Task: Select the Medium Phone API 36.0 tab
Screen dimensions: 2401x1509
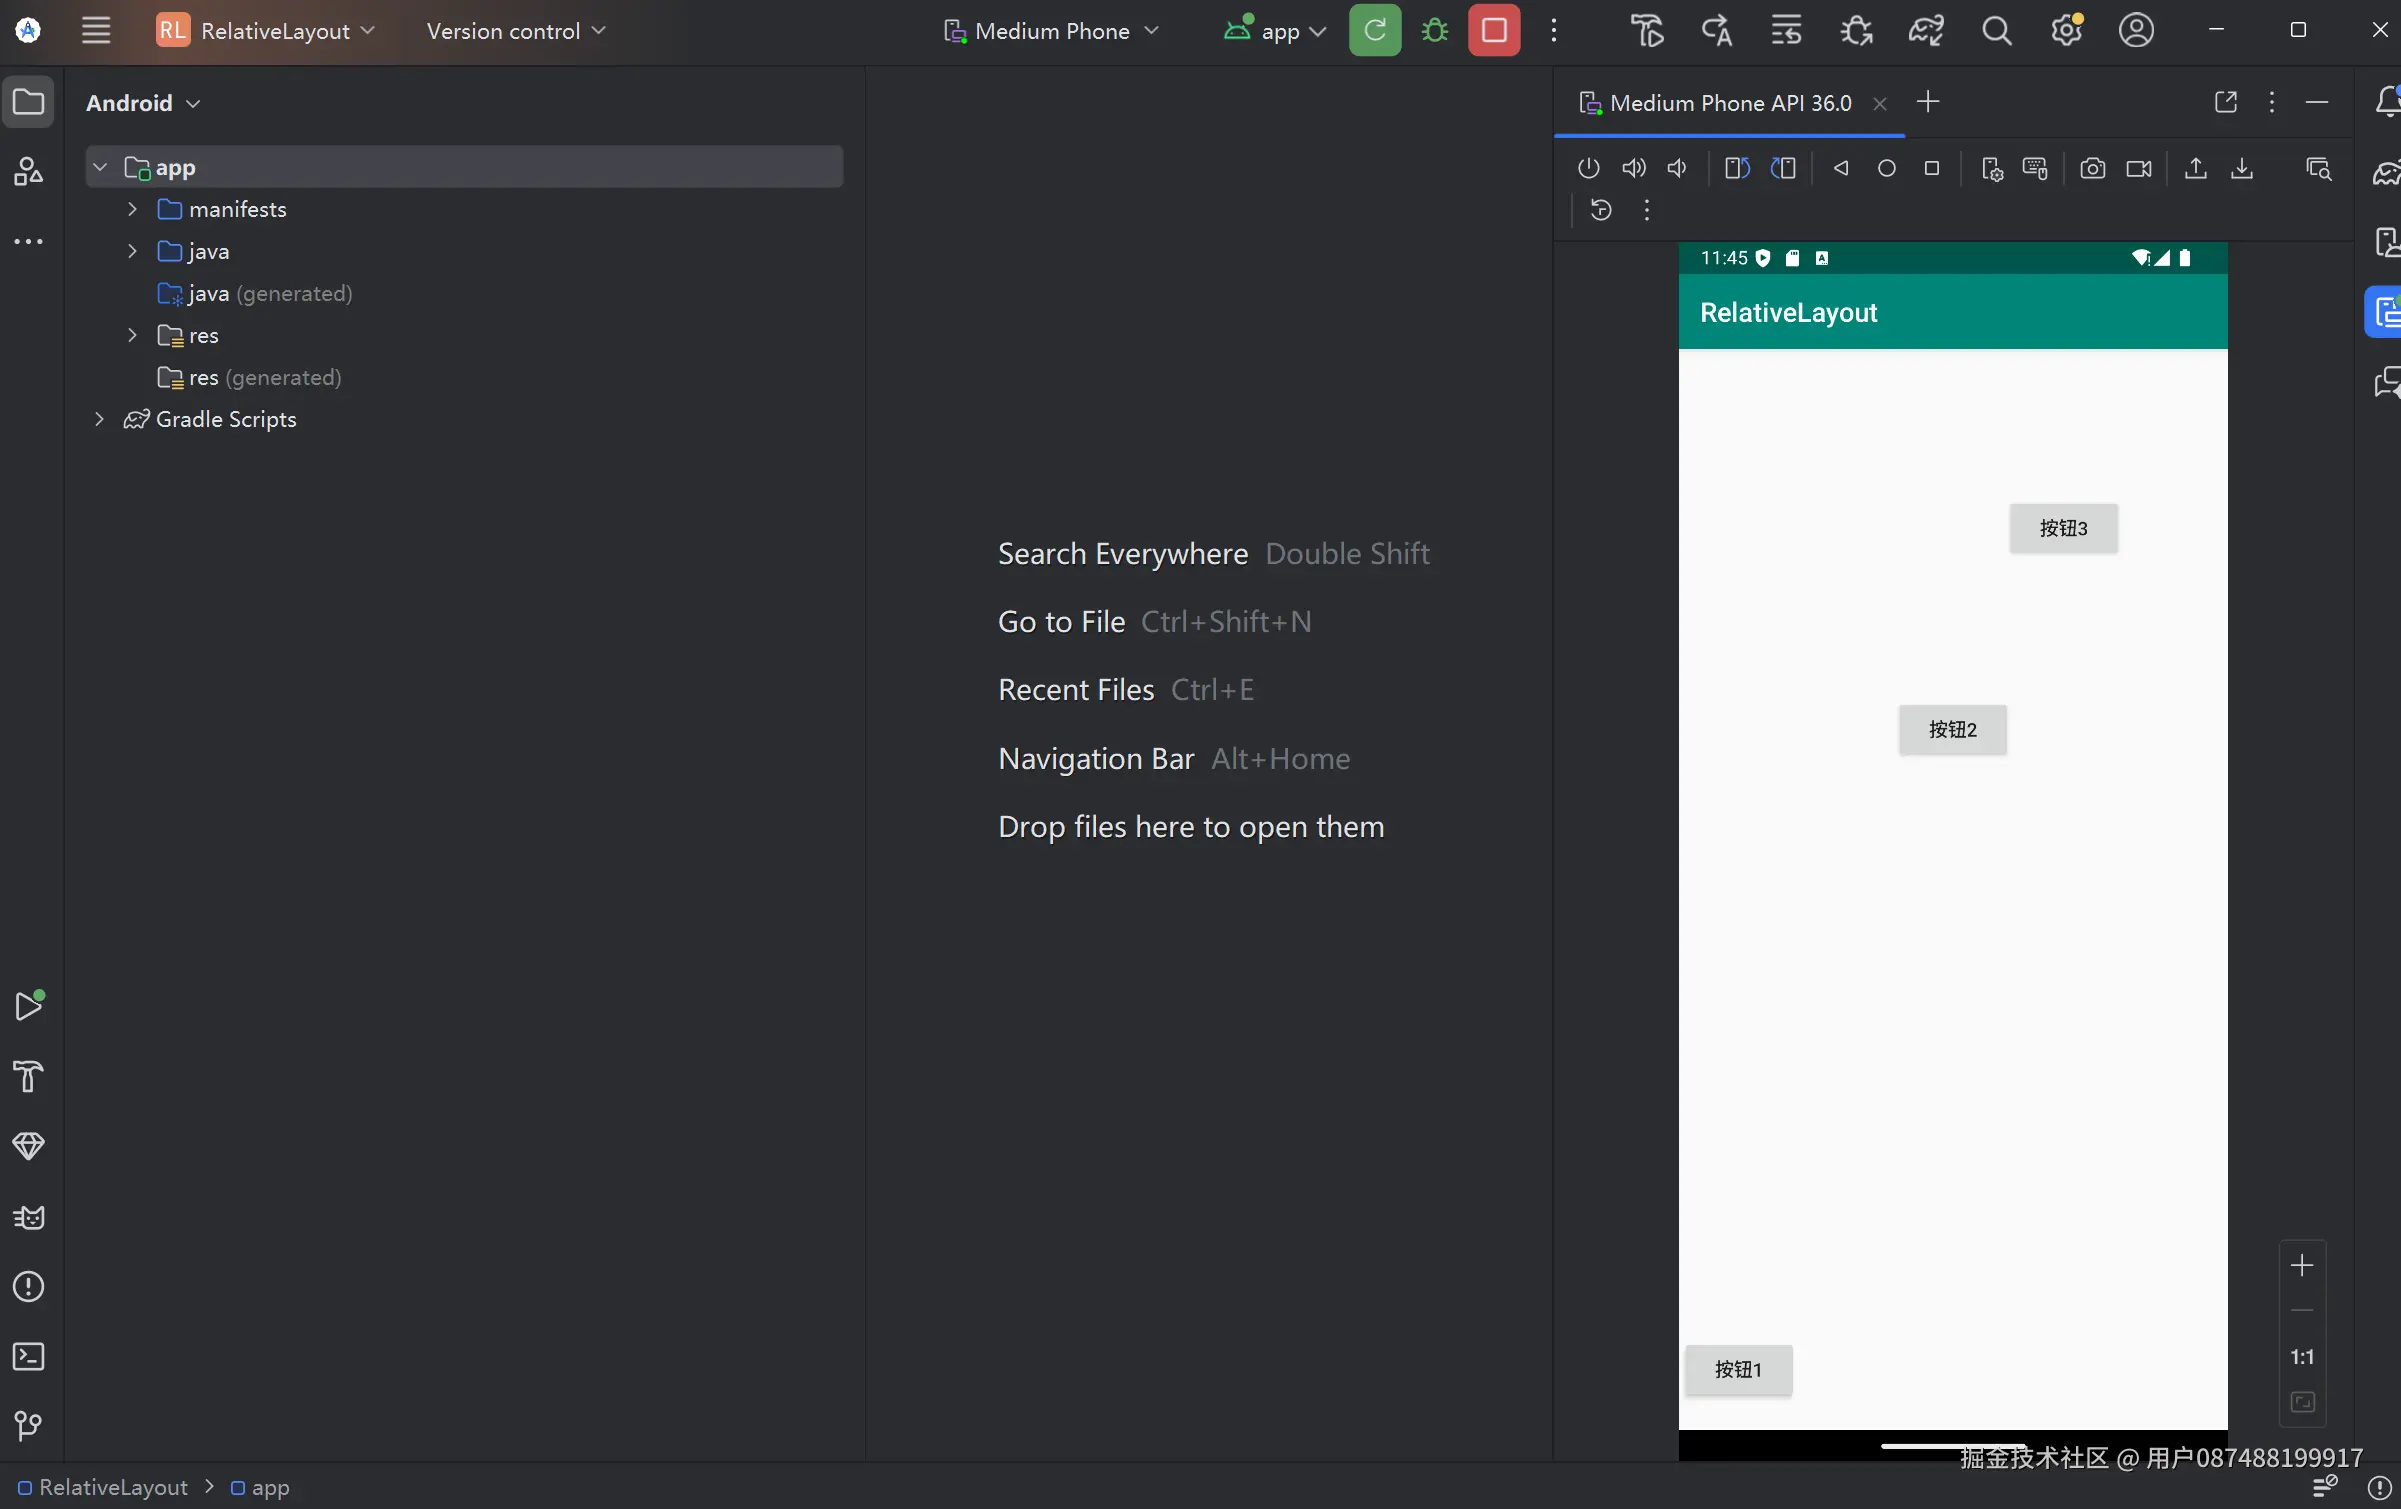Action: 1729,103
